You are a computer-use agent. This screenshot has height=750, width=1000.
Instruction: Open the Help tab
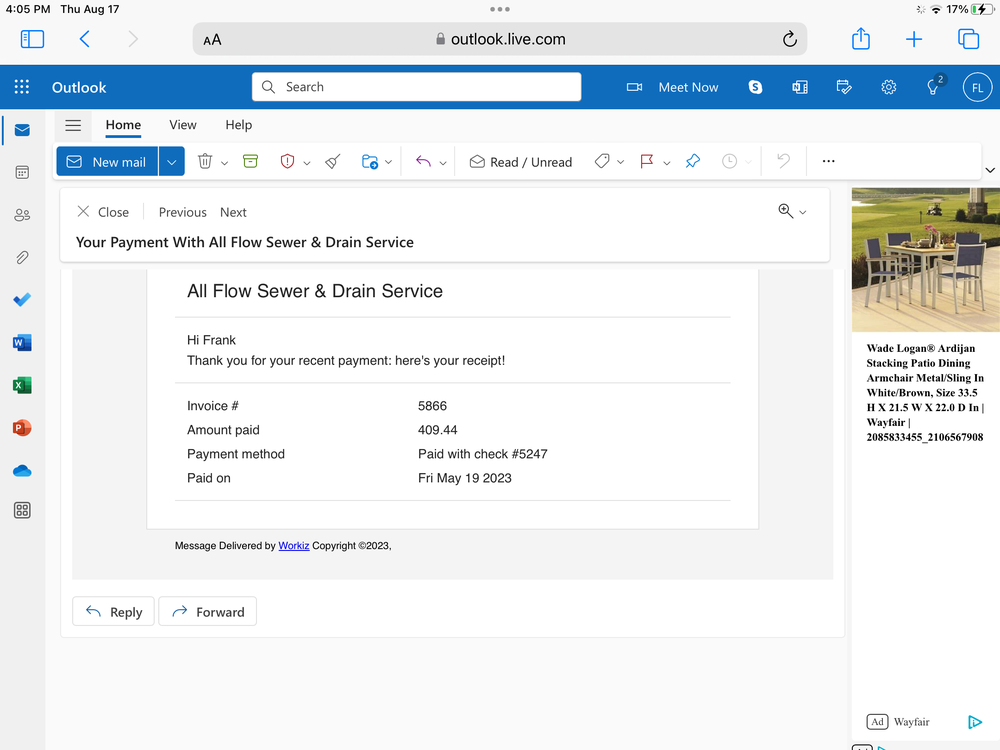pyautogui.click(x=238, y=125)
